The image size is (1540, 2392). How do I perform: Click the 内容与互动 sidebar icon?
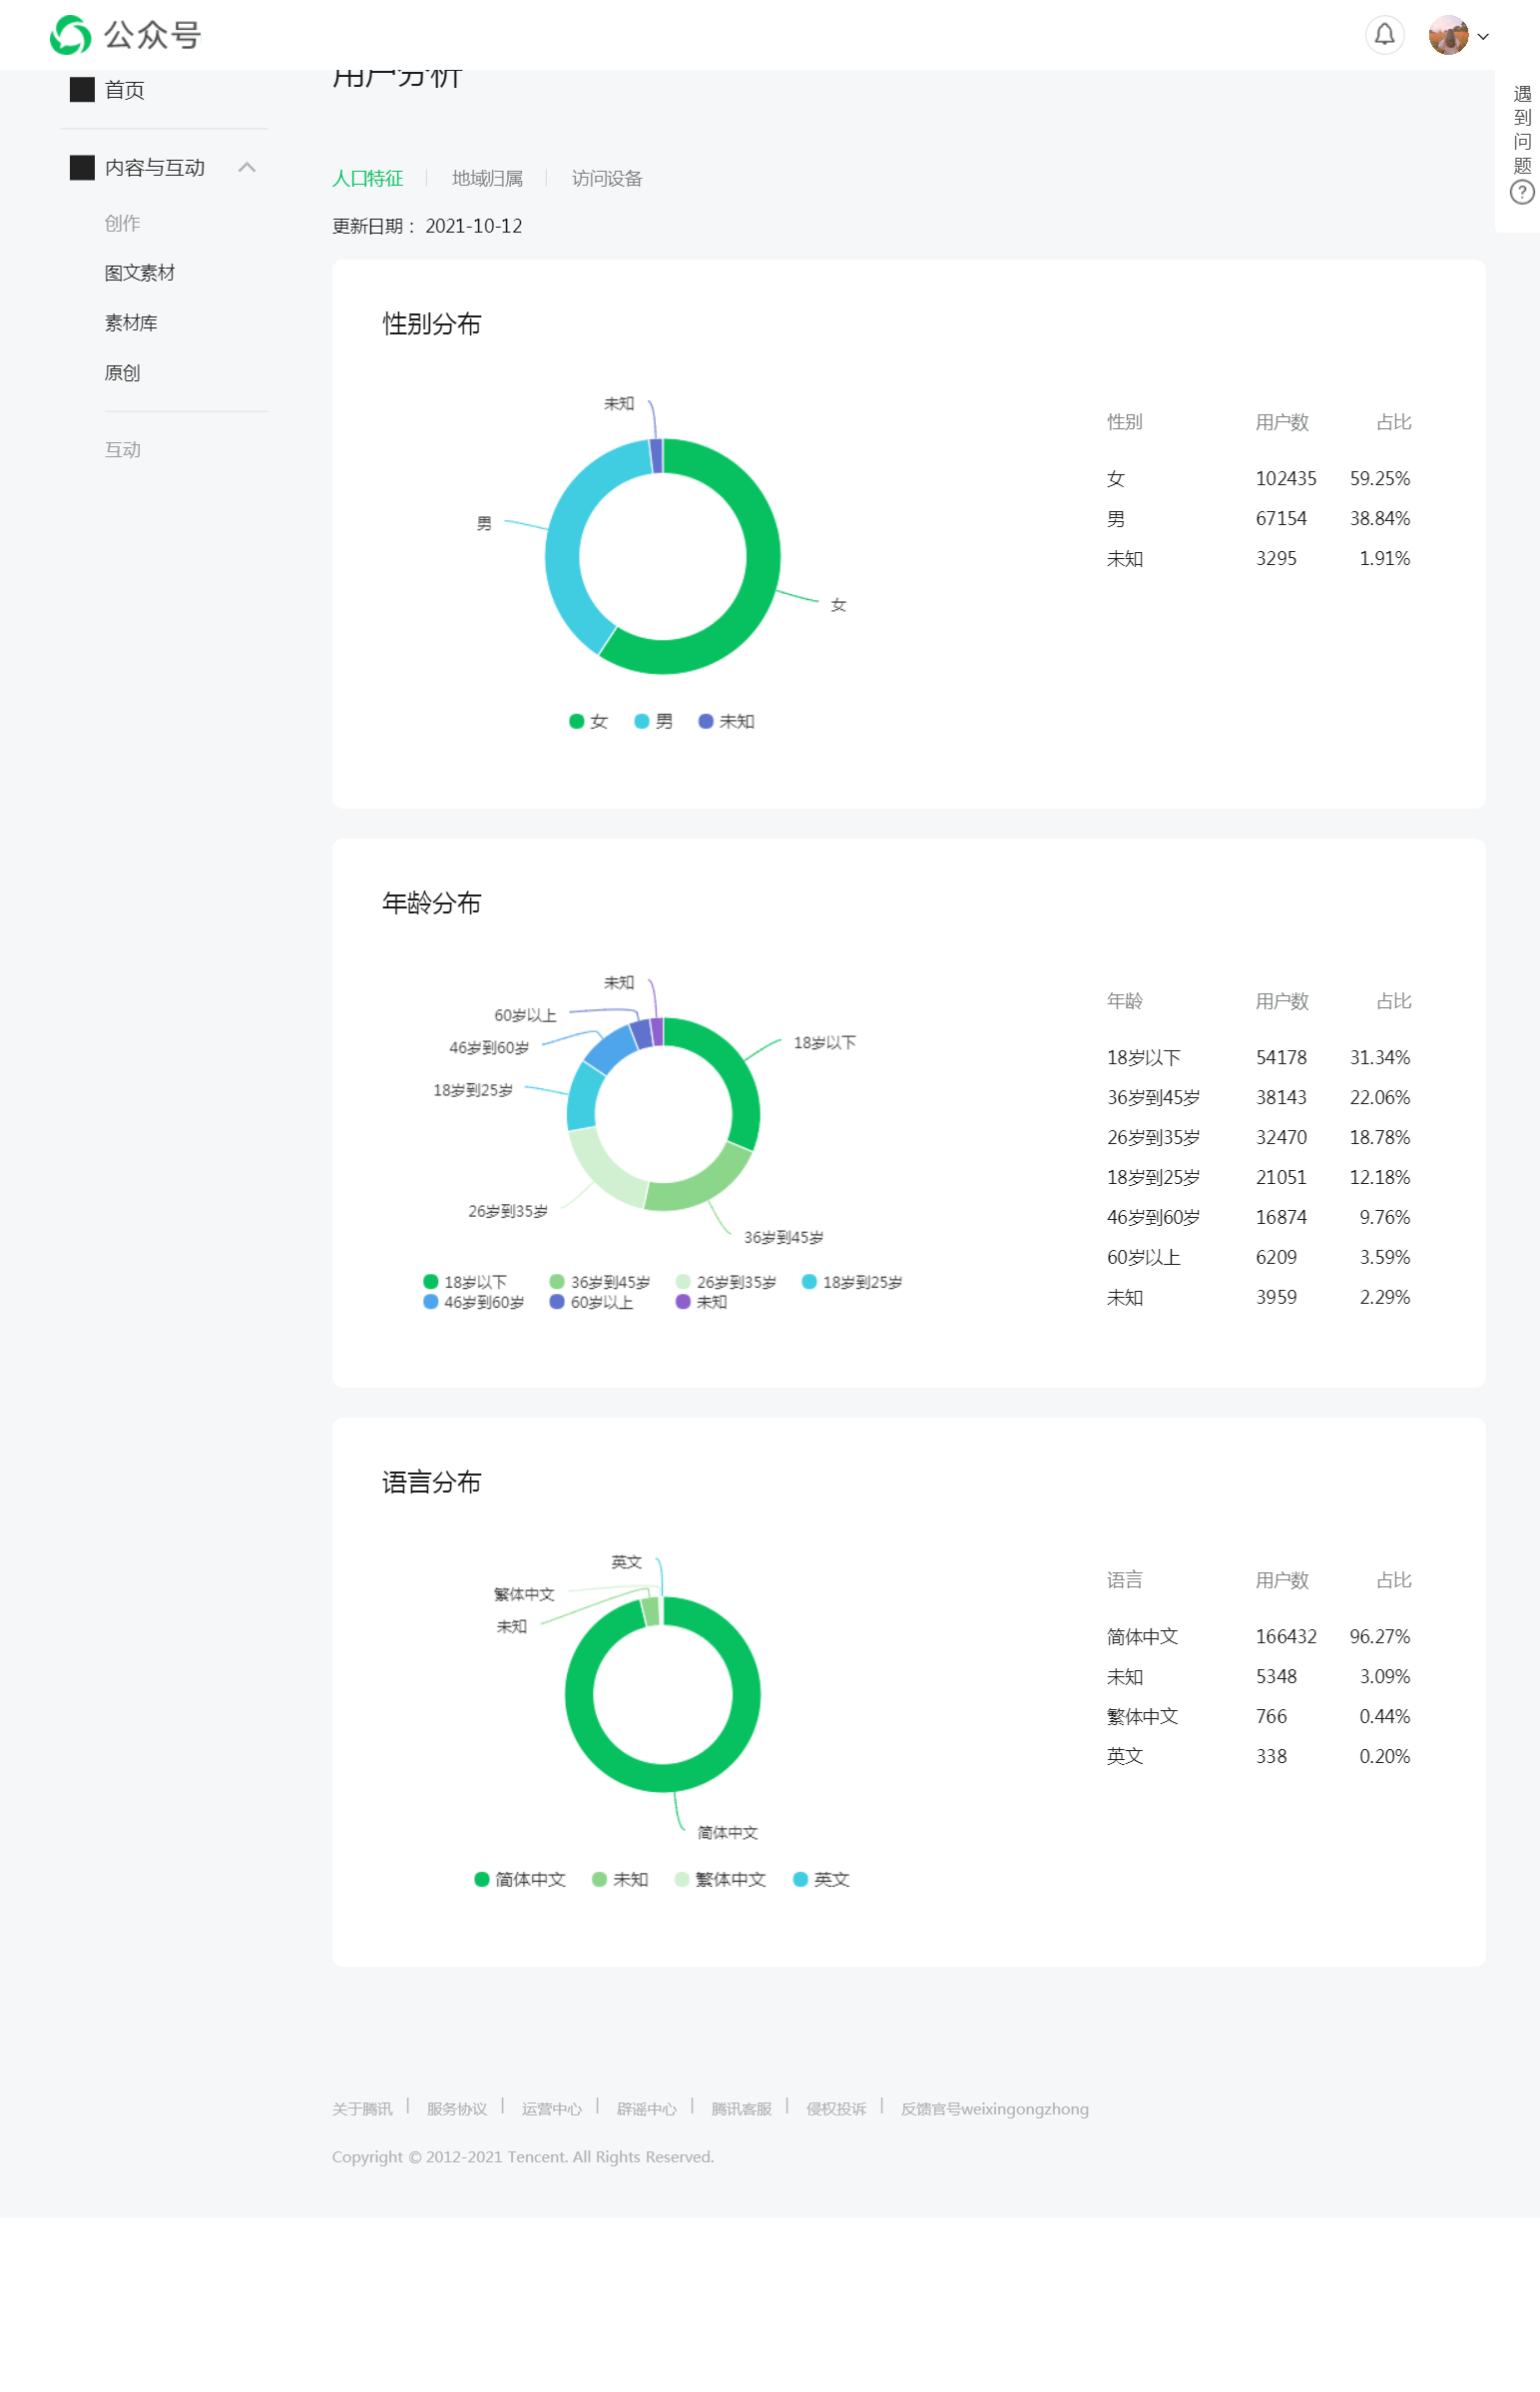click(82, 167)
